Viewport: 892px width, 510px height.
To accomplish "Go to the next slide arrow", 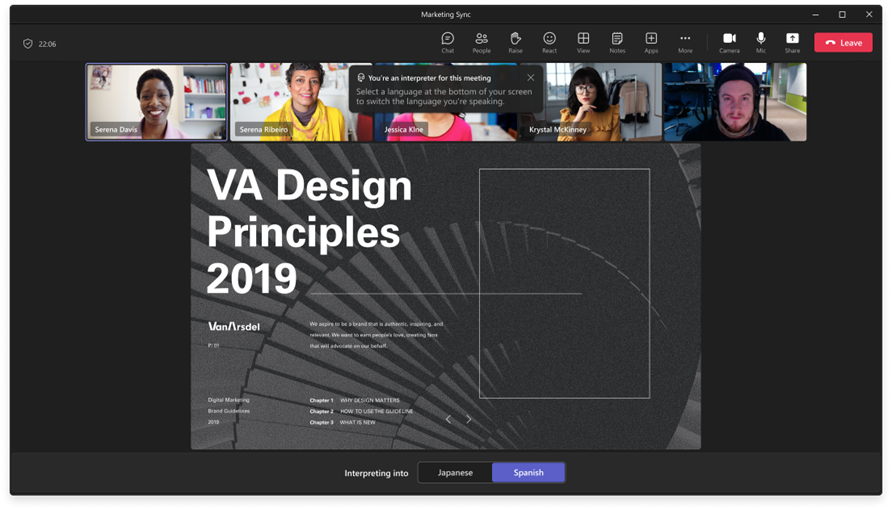I will click(468, 419).
